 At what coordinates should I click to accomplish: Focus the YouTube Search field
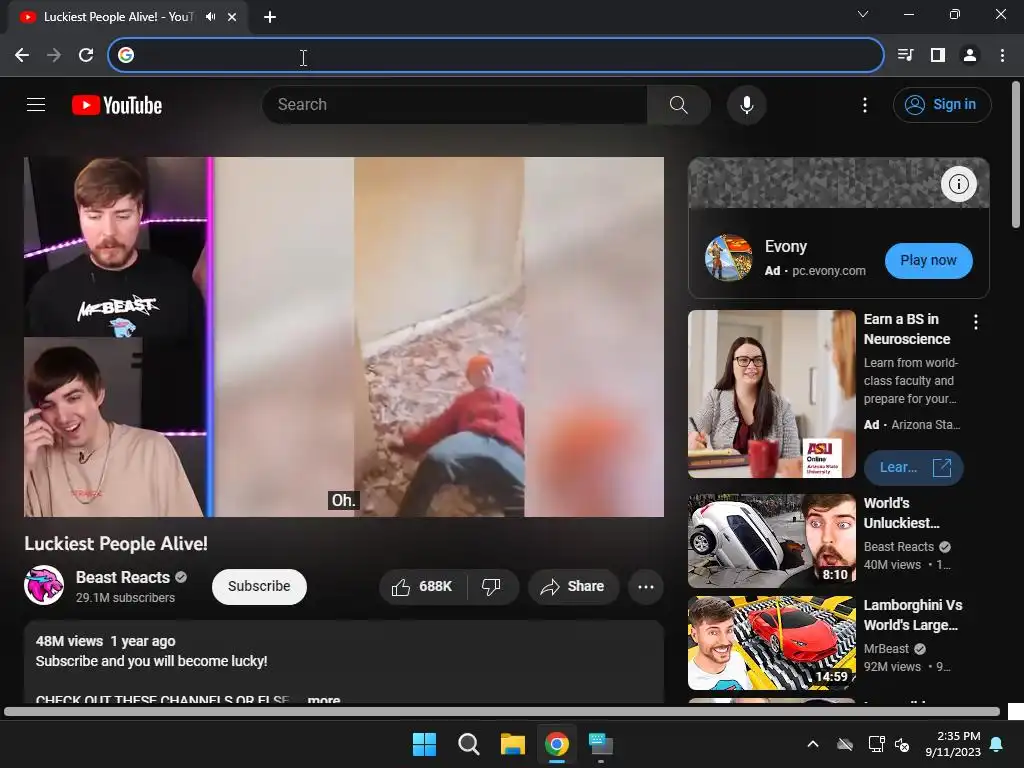coord(455,104)
